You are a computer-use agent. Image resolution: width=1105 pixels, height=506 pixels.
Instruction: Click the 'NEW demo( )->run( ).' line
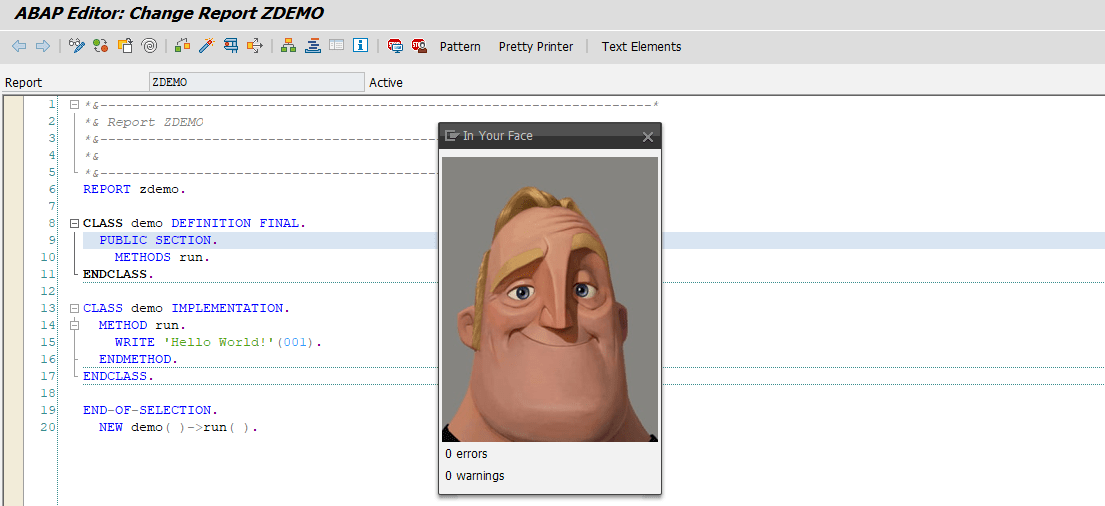(x=178, y=427)
